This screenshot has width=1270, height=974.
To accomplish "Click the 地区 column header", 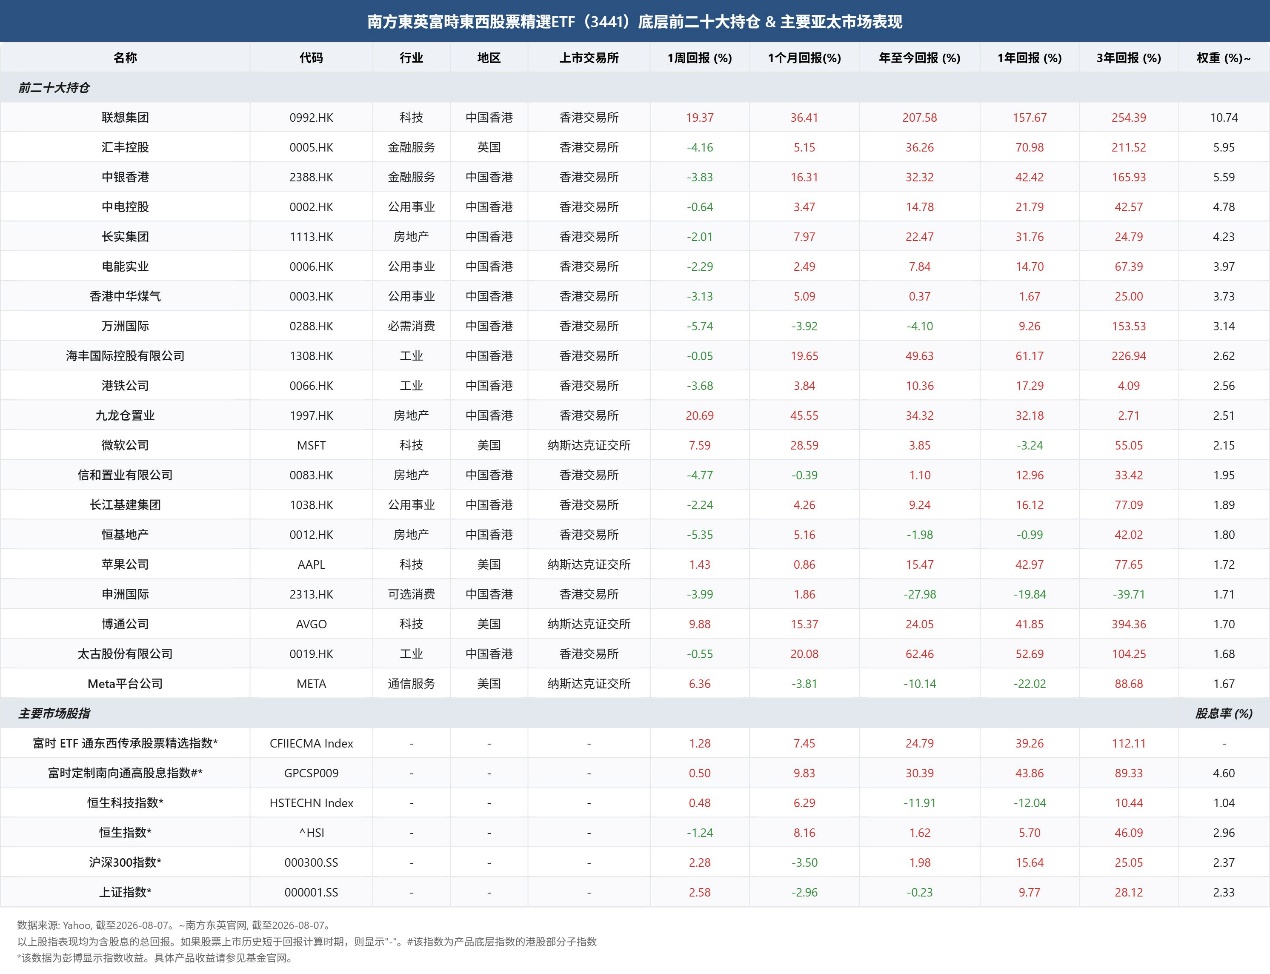I will point(489,58).
